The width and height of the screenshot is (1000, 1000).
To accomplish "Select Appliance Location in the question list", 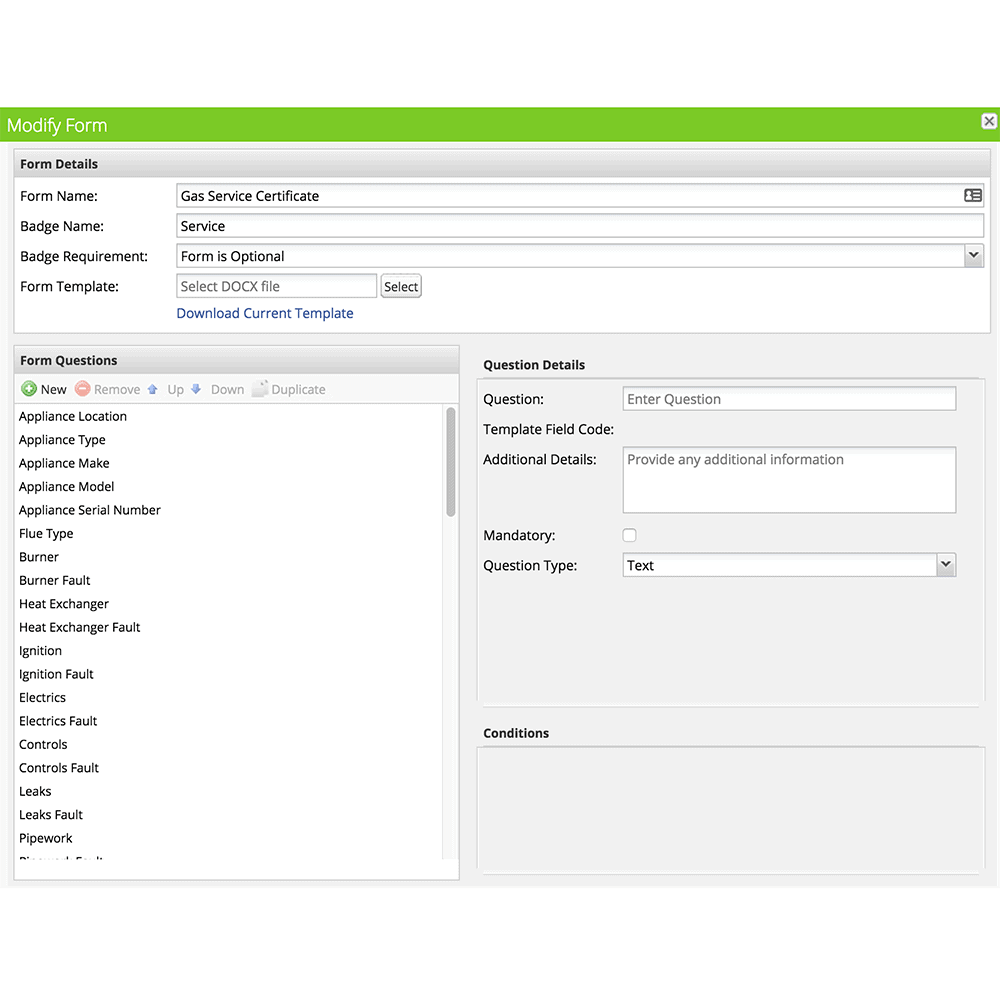I will pyautogui.click(x=73, y=416).
